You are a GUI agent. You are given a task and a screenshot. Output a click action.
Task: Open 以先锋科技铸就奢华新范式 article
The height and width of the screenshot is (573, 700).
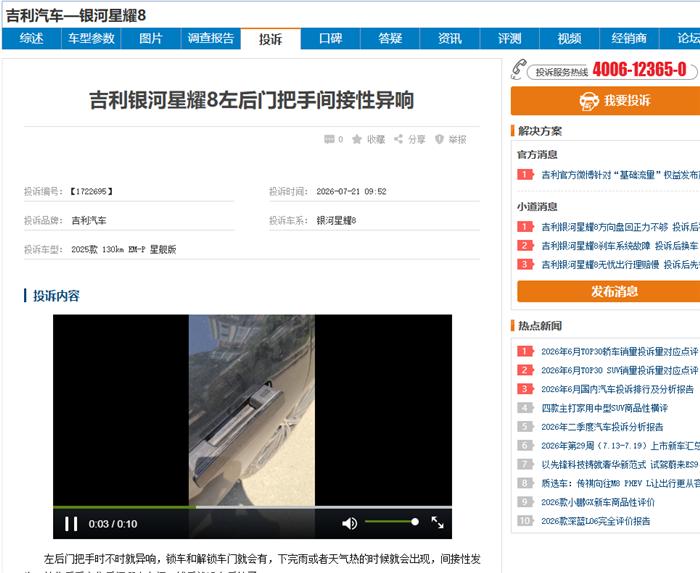point(620,465)
